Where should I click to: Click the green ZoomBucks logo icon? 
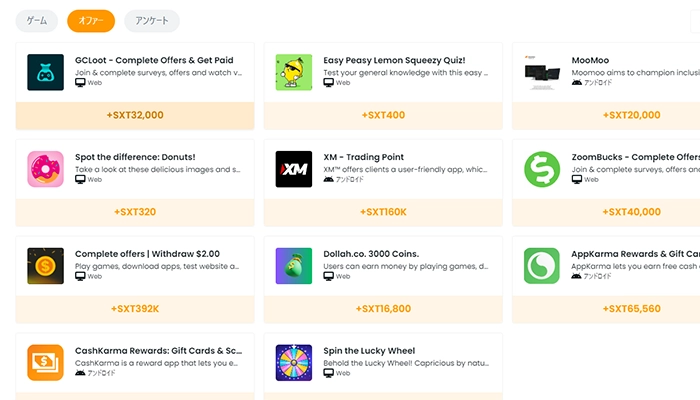coord(542,169)
